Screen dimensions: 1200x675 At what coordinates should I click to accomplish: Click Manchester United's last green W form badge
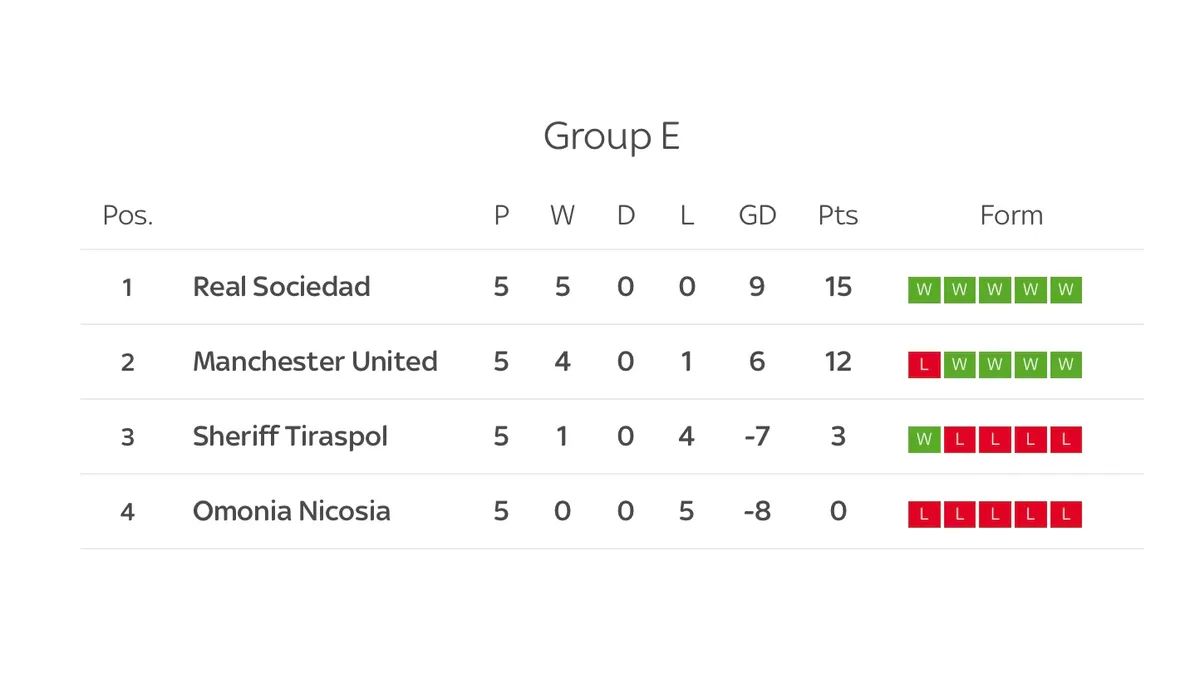pos(1066,365)
